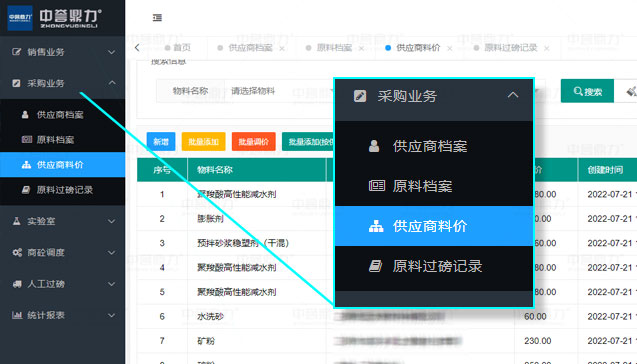This screenshot has width=637, height=364.
Task: Click the blue 新增 button
Action: pos(161,141)
